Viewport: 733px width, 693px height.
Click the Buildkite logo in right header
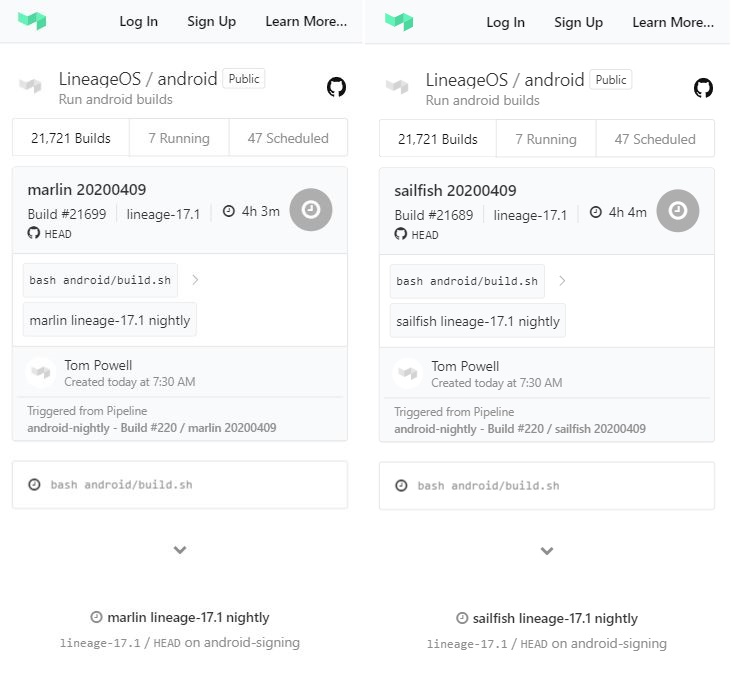(x=399, y=21)
